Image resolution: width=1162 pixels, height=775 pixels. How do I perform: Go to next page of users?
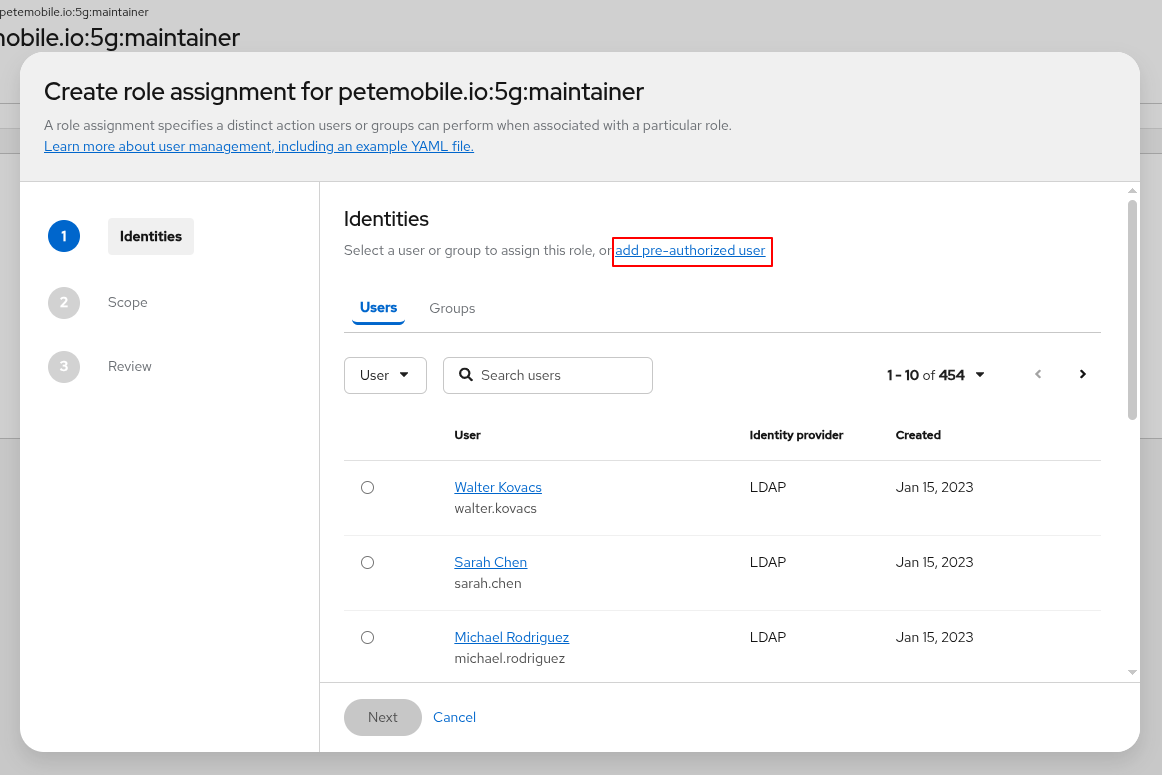coord(1082,374)
